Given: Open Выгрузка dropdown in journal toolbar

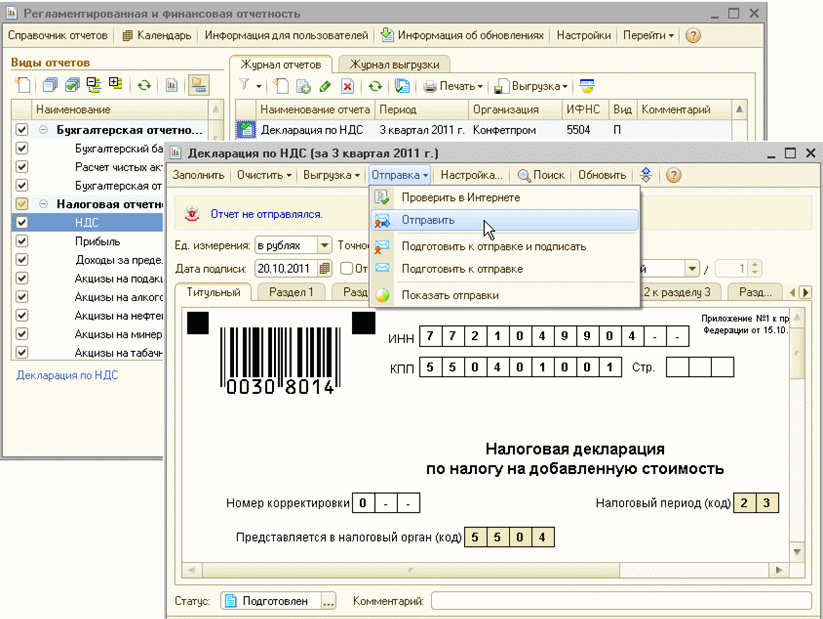Looking at the screenshot, I should [x=531, y=86].
